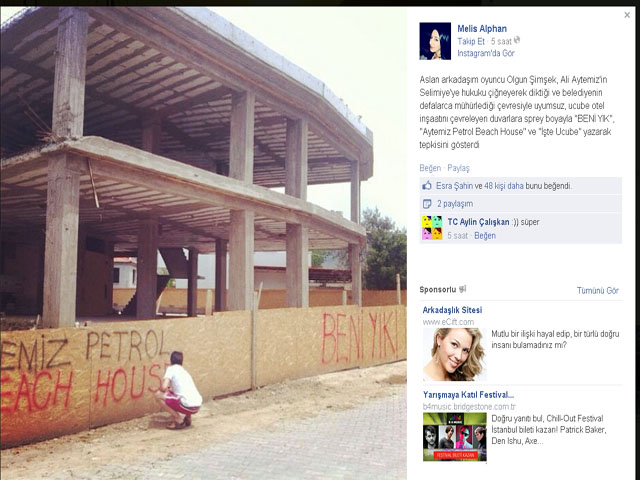
Task: Open TC Aylin Çalışkan's profile name
Action: (x=478, y=222)
